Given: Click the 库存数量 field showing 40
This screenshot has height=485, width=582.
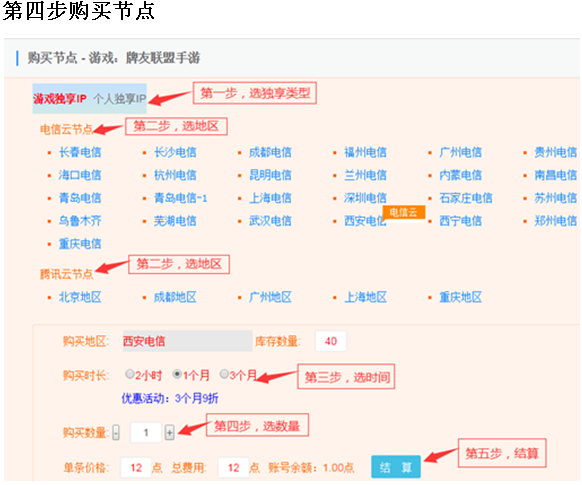Looking at the screenshot, I should click(331, 341).
